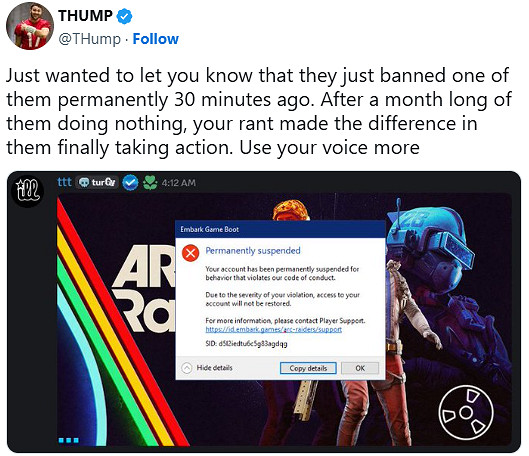Click OK in the suspension dialog
This screenshot has height=456, width=529.
click(x=360, y=368)
